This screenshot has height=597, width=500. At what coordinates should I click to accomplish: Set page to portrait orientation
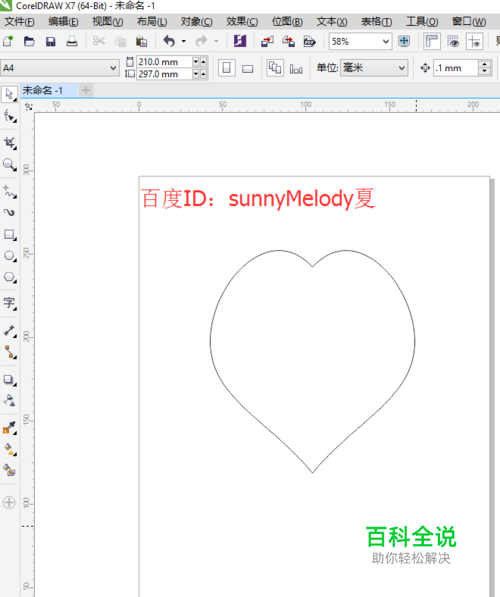click(227, 69)
